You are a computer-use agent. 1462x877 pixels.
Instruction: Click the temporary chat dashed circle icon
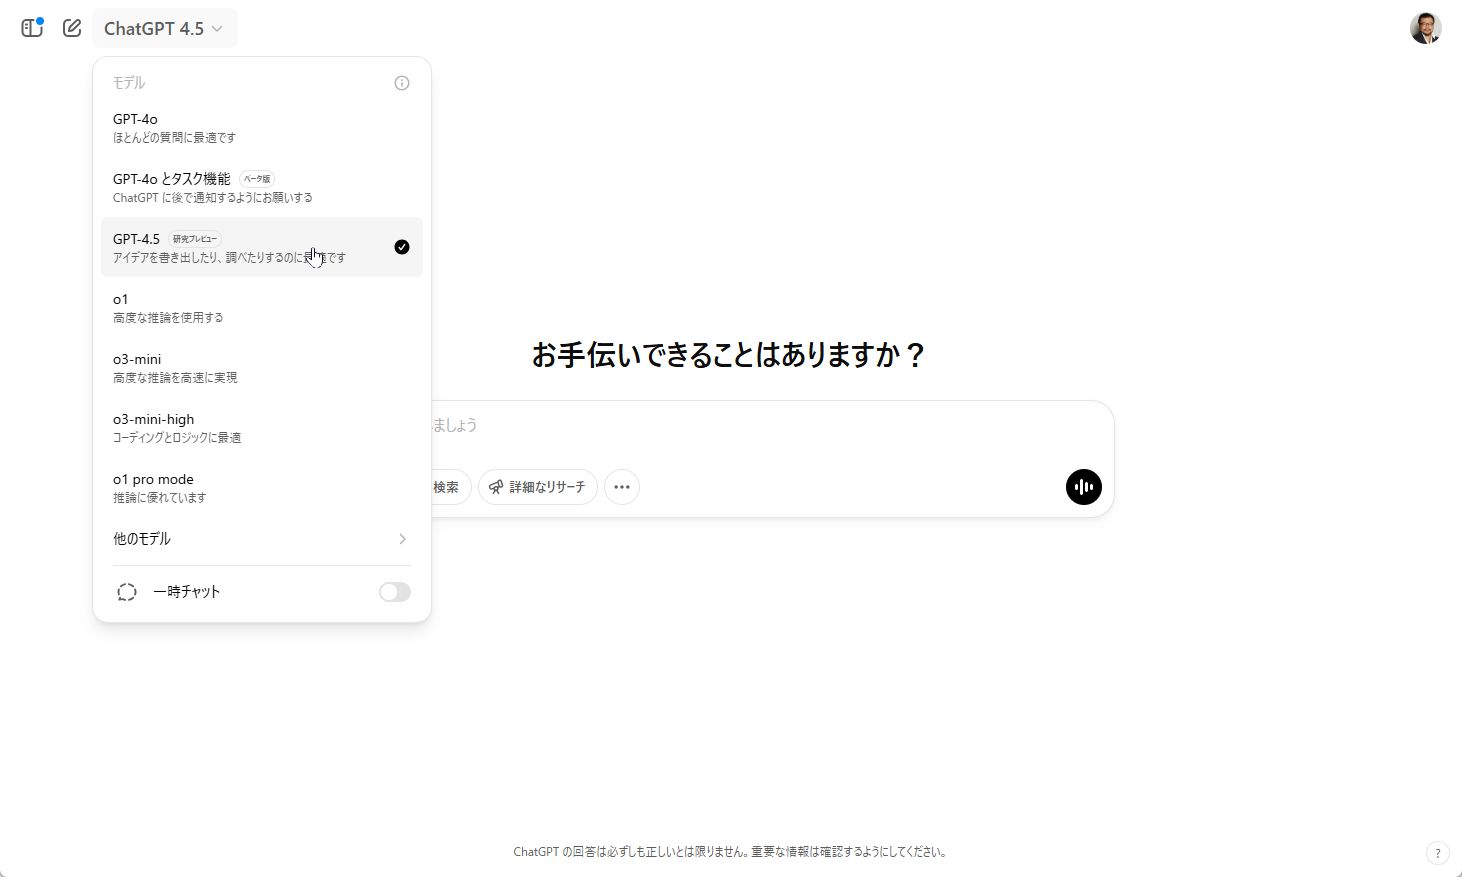click(x=127, y=592)
